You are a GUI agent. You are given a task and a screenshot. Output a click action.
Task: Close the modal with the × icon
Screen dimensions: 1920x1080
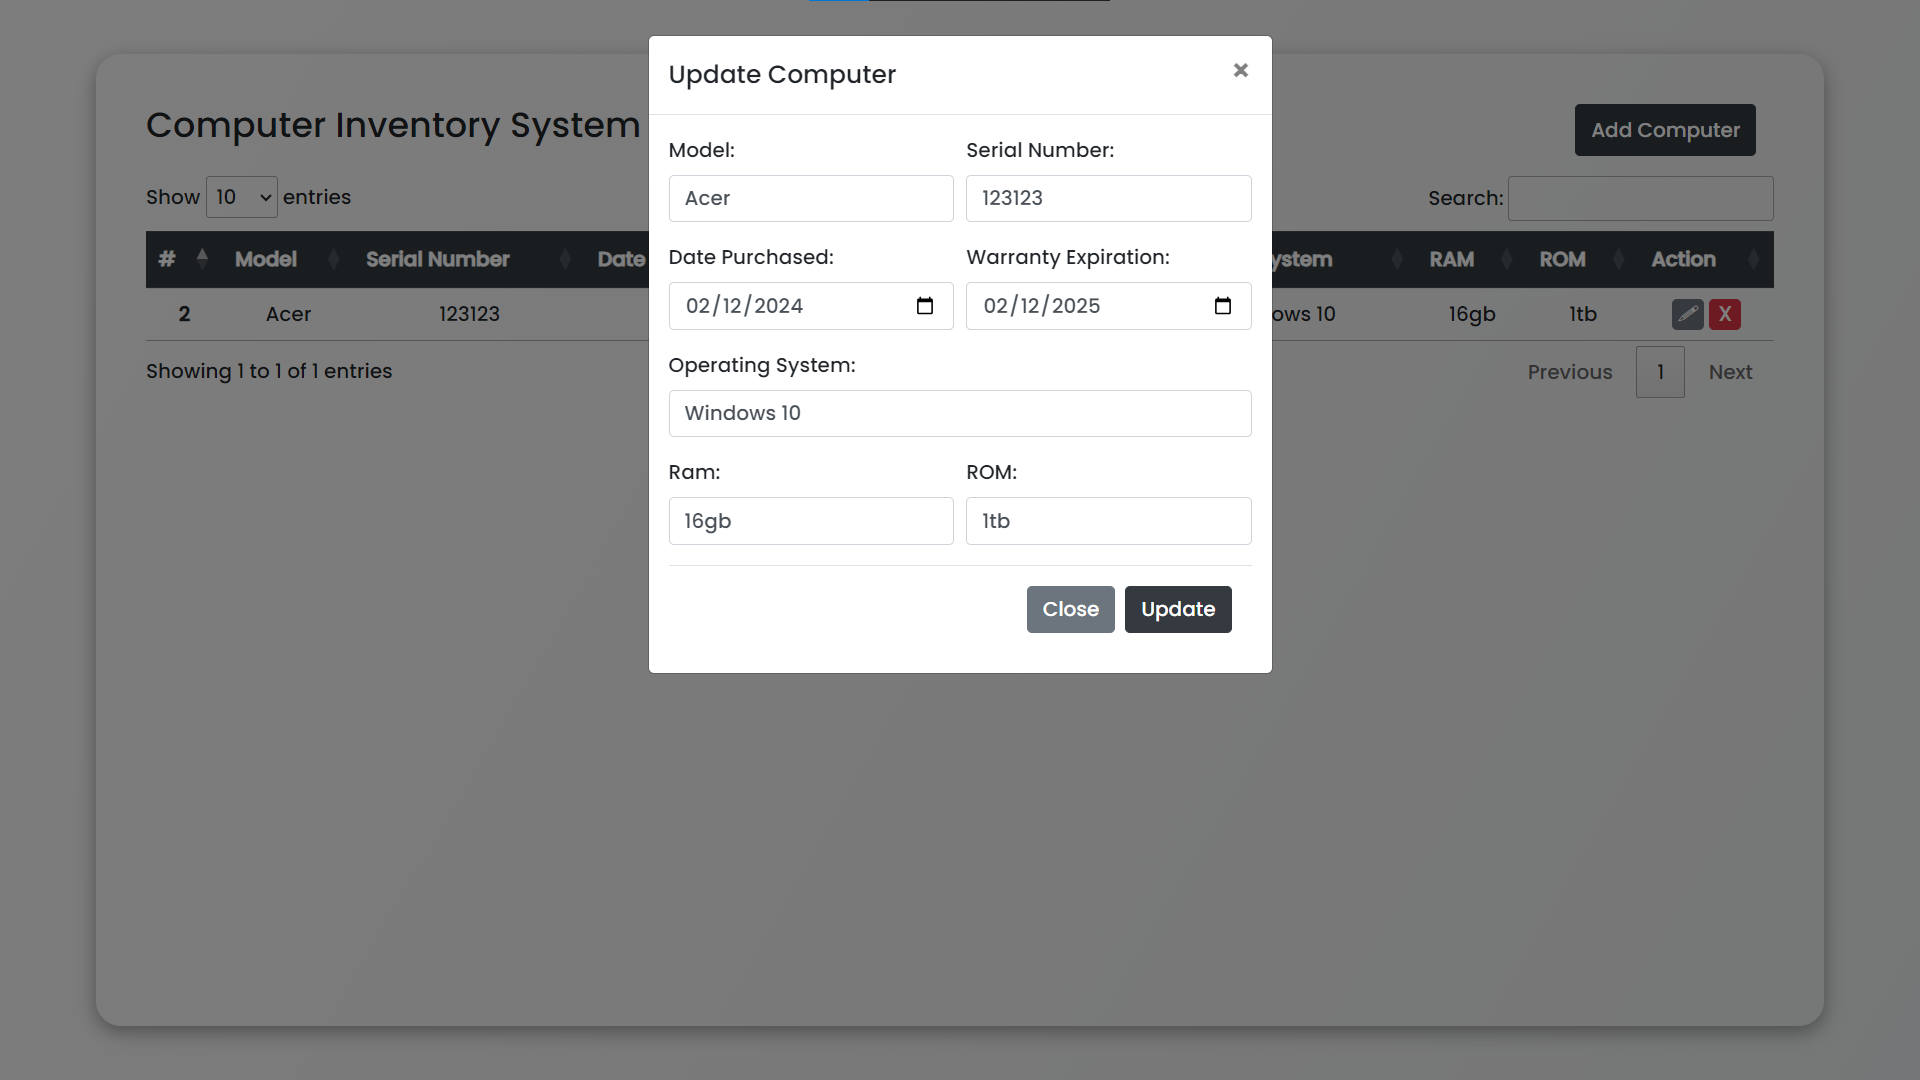click(x=1240, y=70)
